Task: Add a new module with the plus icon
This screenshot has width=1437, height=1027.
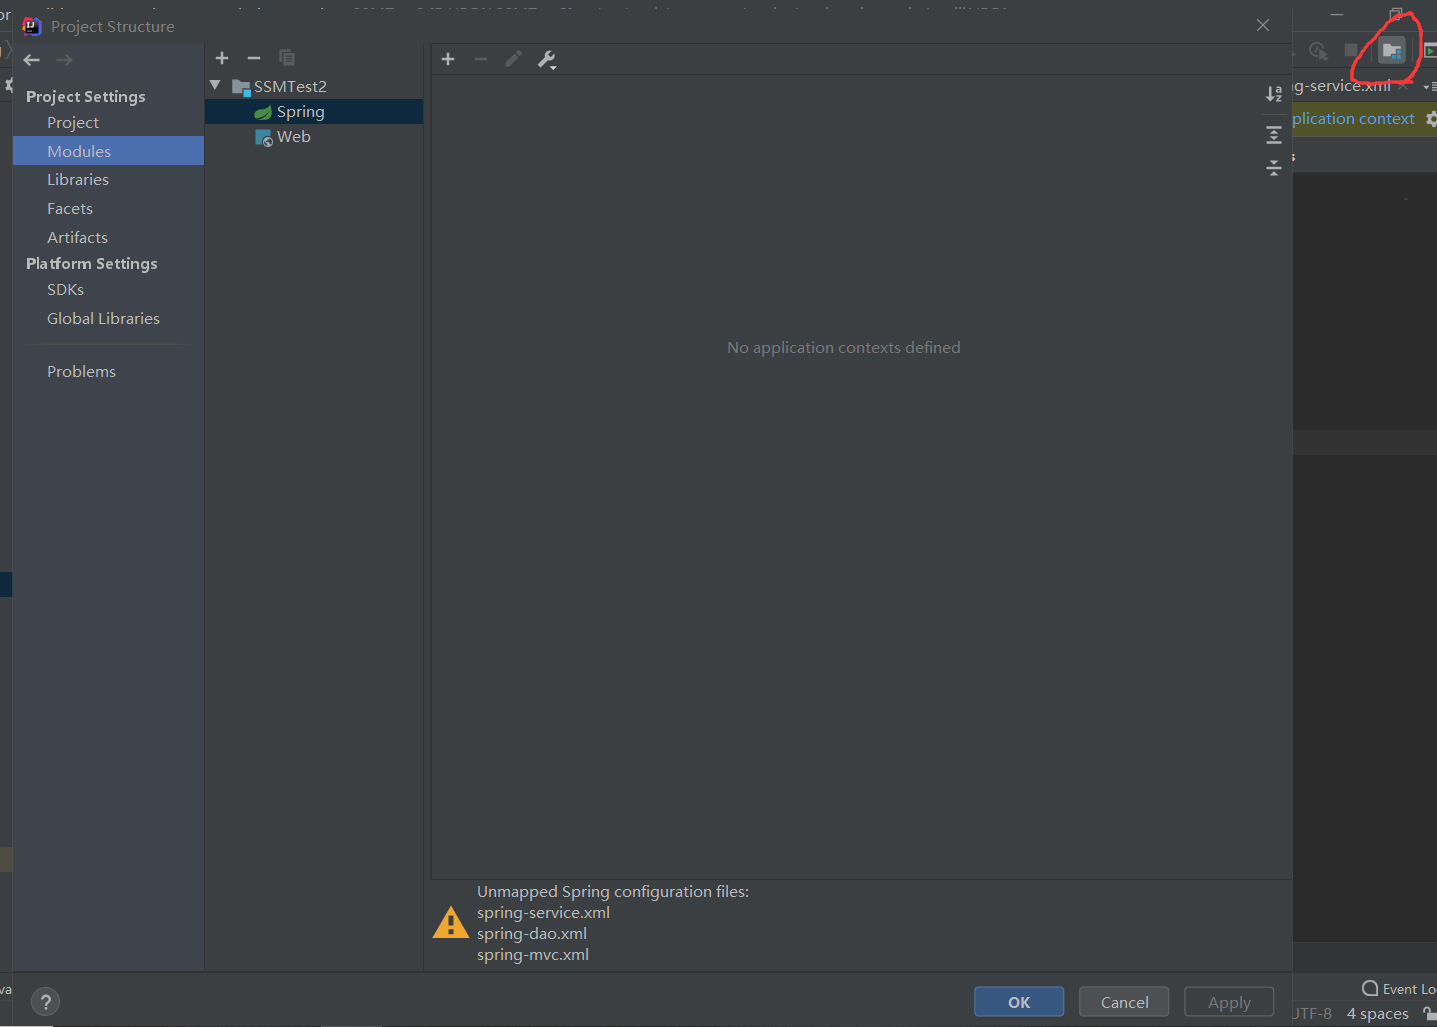Action: [222, 58]
